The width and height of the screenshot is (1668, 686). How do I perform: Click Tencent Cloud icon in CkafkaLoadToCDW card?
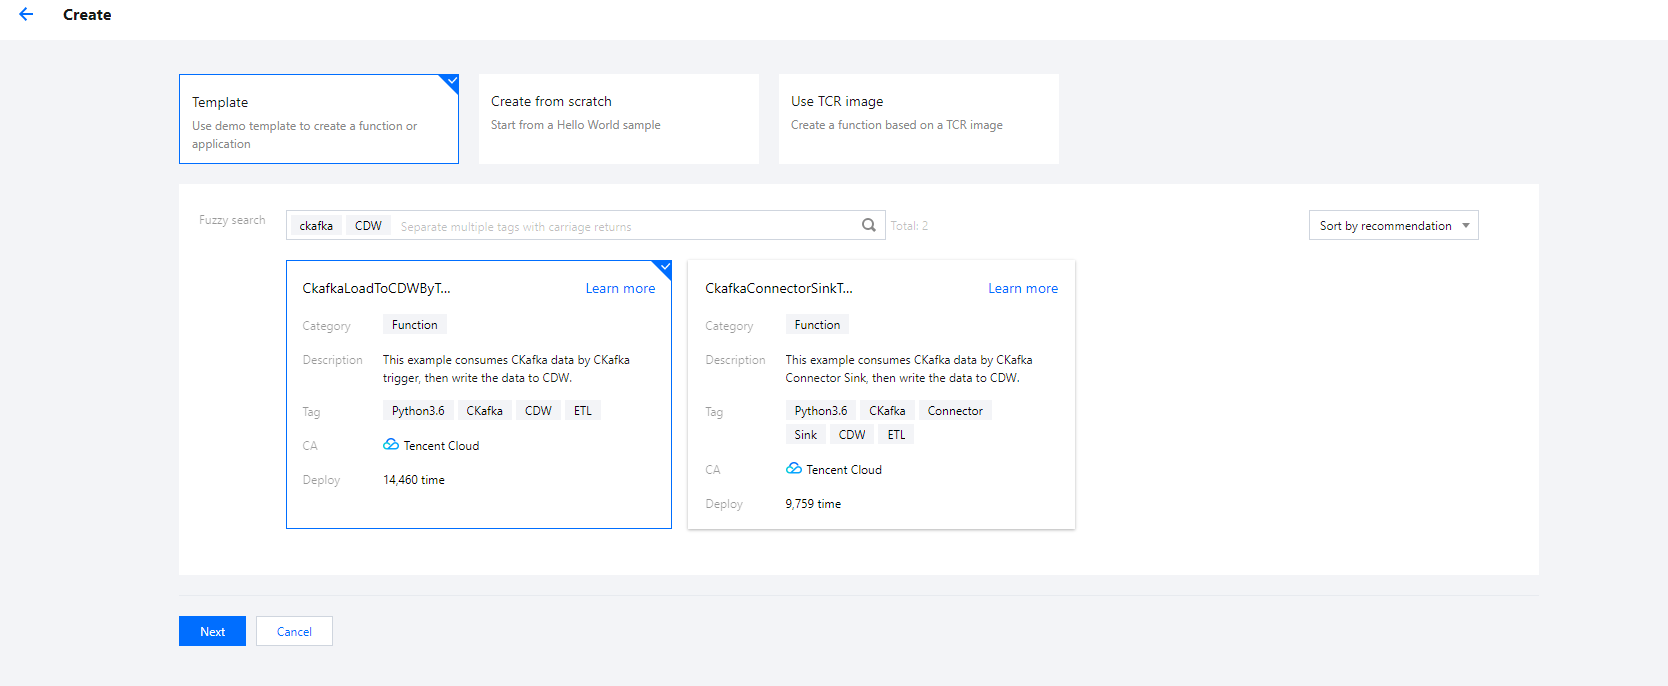(x=391, y=445)
